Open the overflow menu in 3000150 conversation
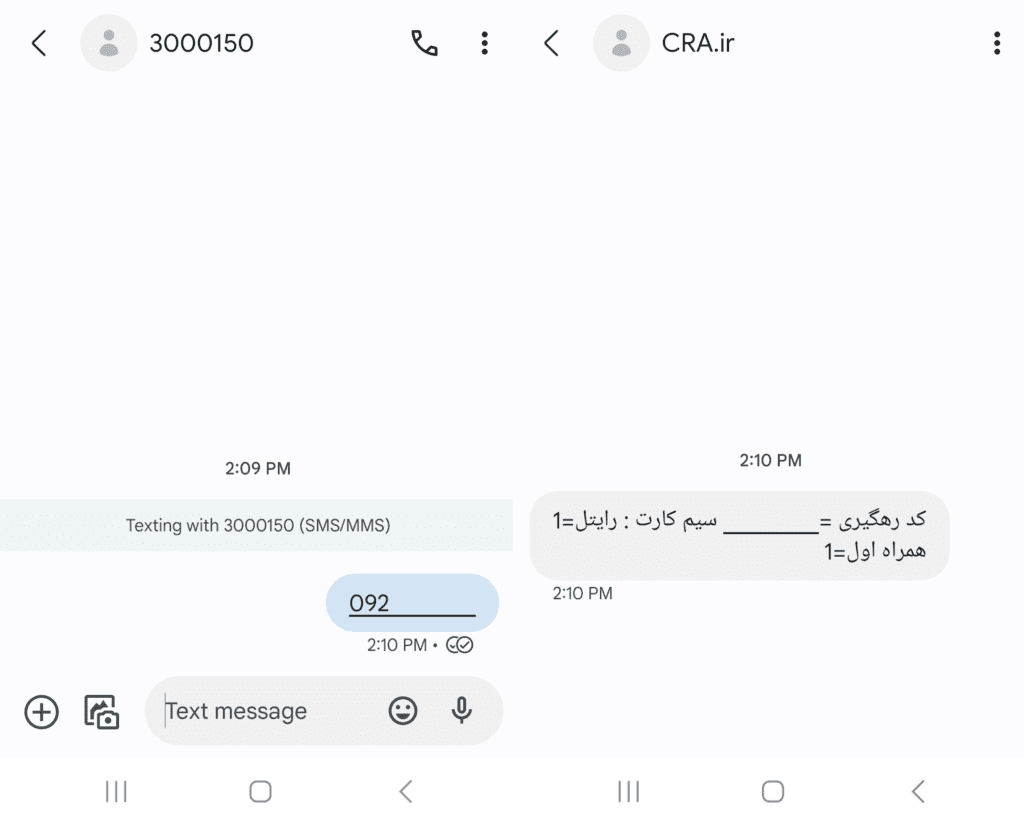 pos(484,43)
